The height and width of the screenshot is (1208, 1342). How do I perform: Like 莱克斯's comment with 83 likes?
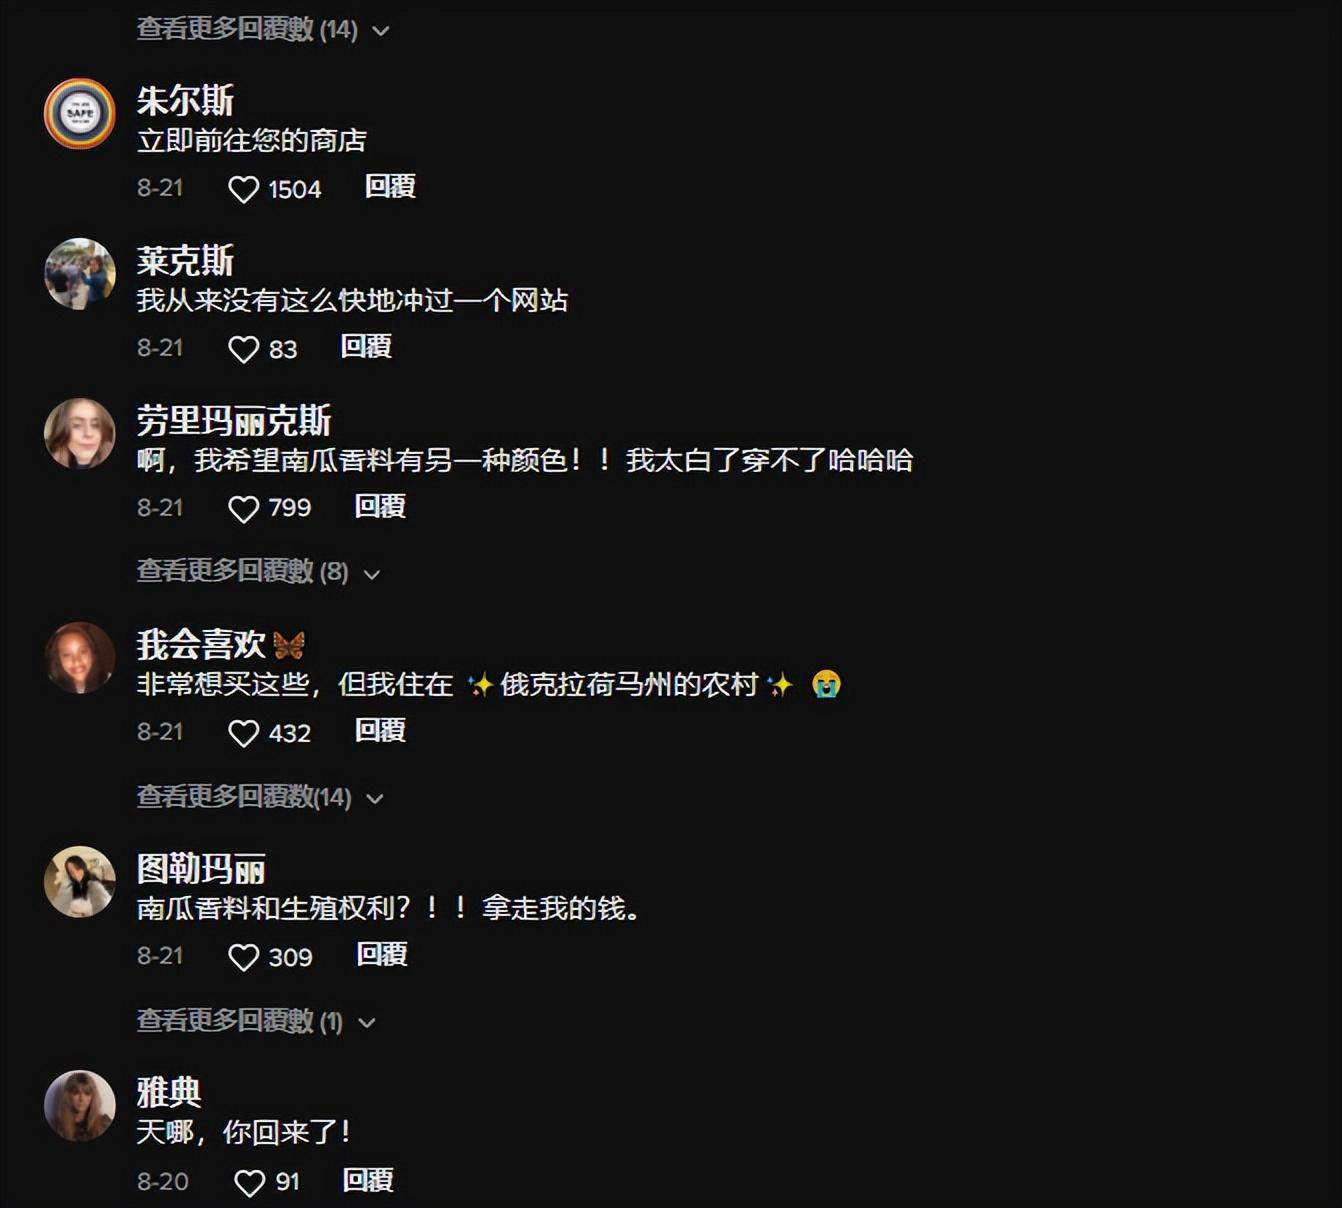243,349
